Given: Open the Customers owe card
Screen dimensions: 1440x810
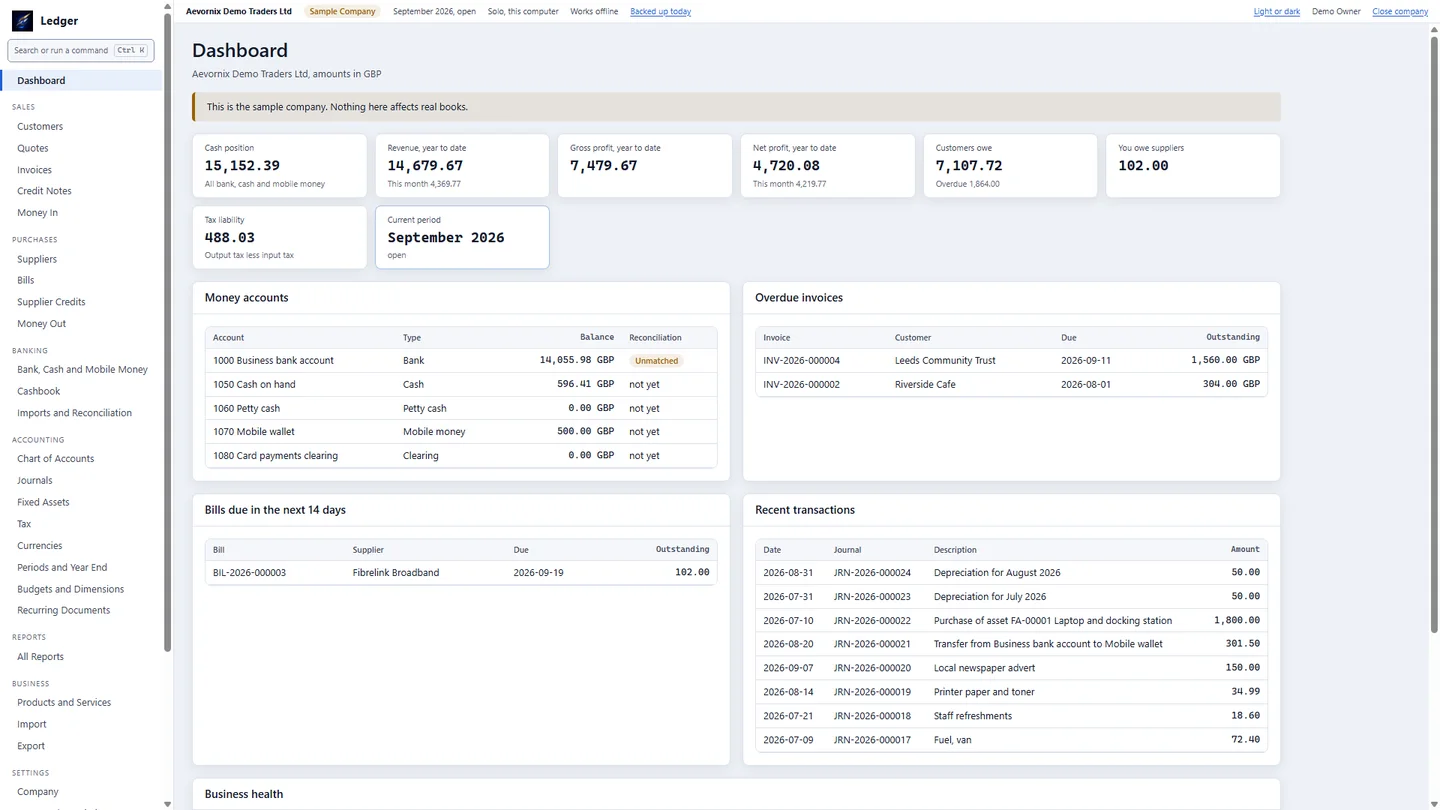Looking at the screenshot, I should point(1010,166).
